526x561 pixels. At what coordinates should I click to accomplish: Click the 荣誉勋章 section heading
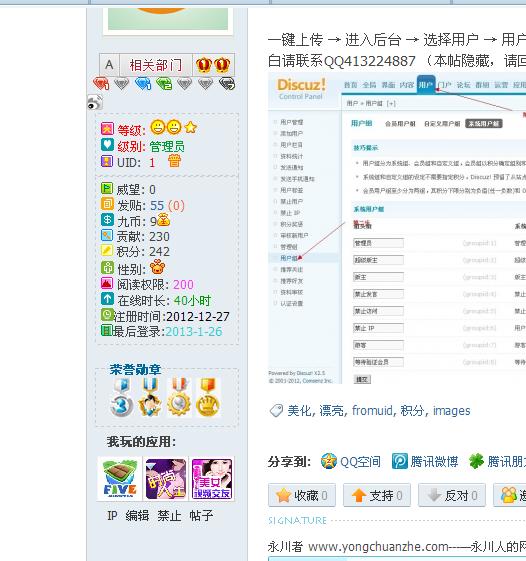135,370
